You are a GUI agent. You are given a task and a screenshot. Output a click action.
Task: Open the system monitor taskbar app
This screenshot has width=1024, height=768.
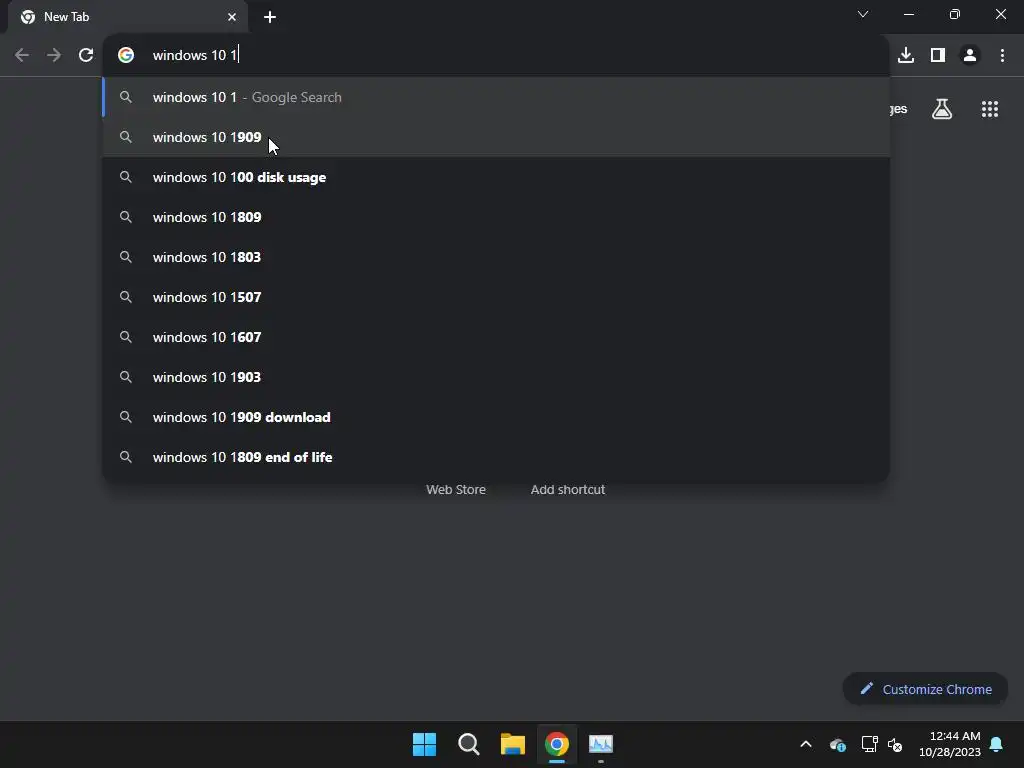pyautogui.click(x=601, y=744)
